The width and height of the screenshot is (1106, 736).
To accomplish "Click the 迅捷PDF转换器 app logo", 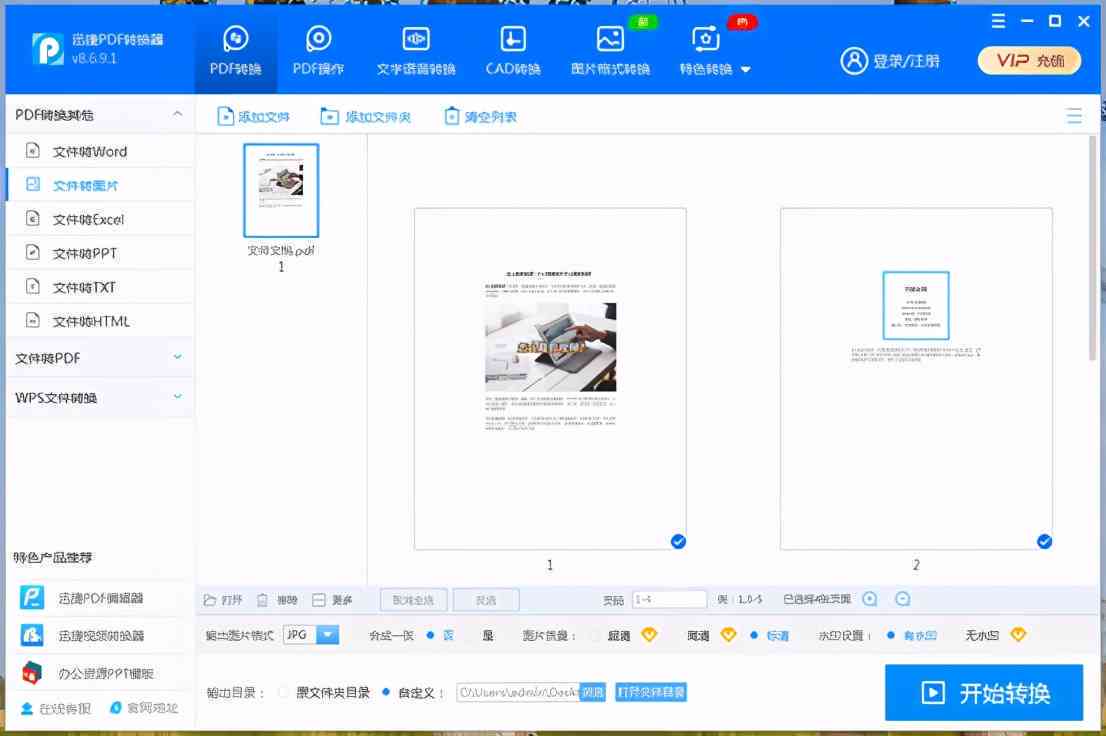I will point(48,49).
